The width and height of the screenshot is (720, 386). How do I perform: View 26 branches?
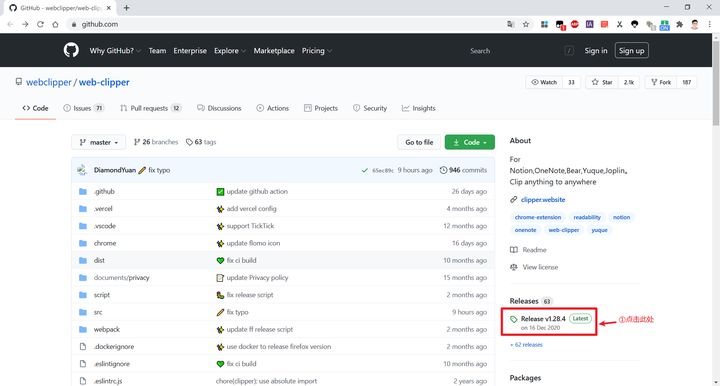[156, 142]
